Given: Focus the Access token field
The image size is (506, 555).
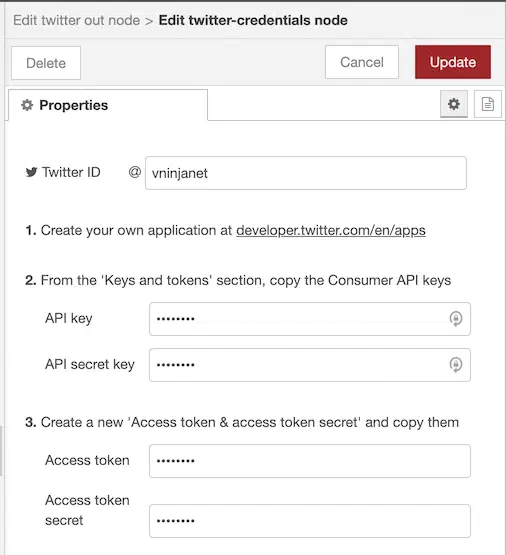Looking at the screenshot, I should point(310,461).
